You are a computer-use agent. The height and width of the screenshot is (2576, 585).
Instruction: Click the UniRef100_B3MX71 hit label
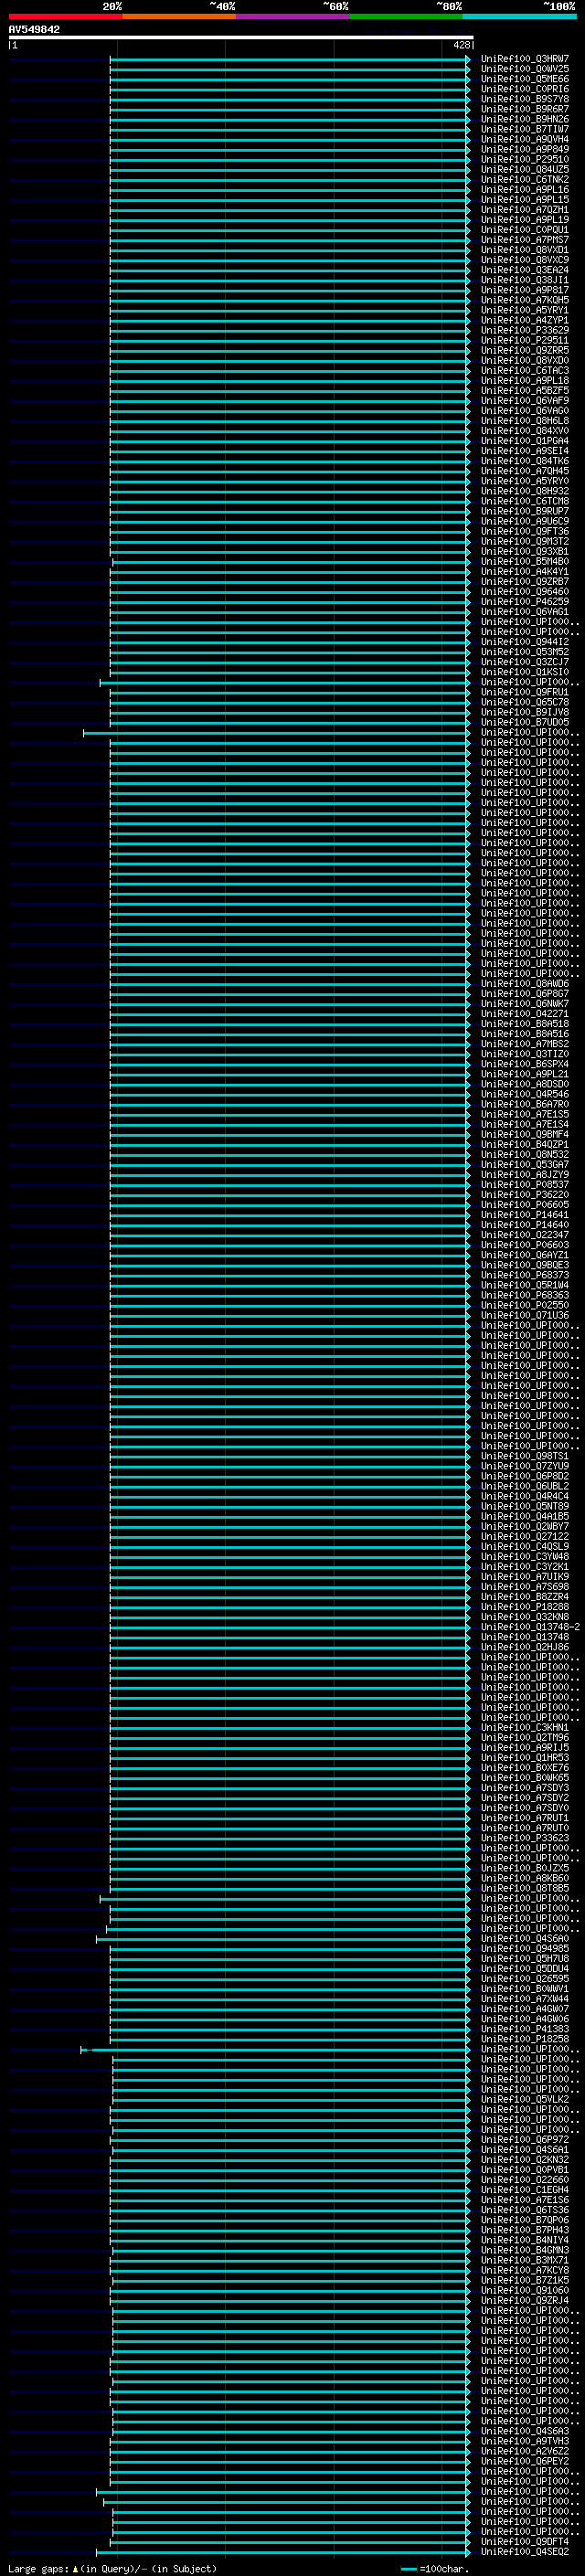[x=525, y=2260]
